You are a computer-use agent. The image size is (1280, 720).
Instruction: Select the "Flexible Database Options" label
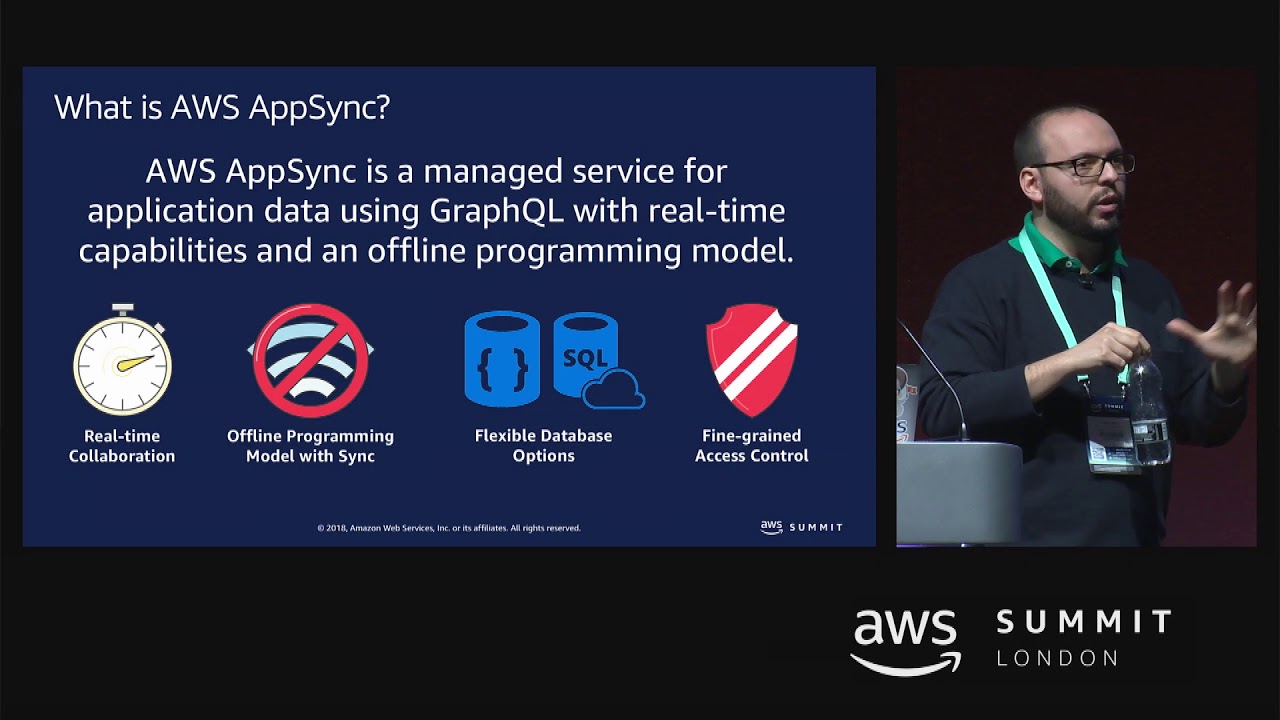[544, 446]
